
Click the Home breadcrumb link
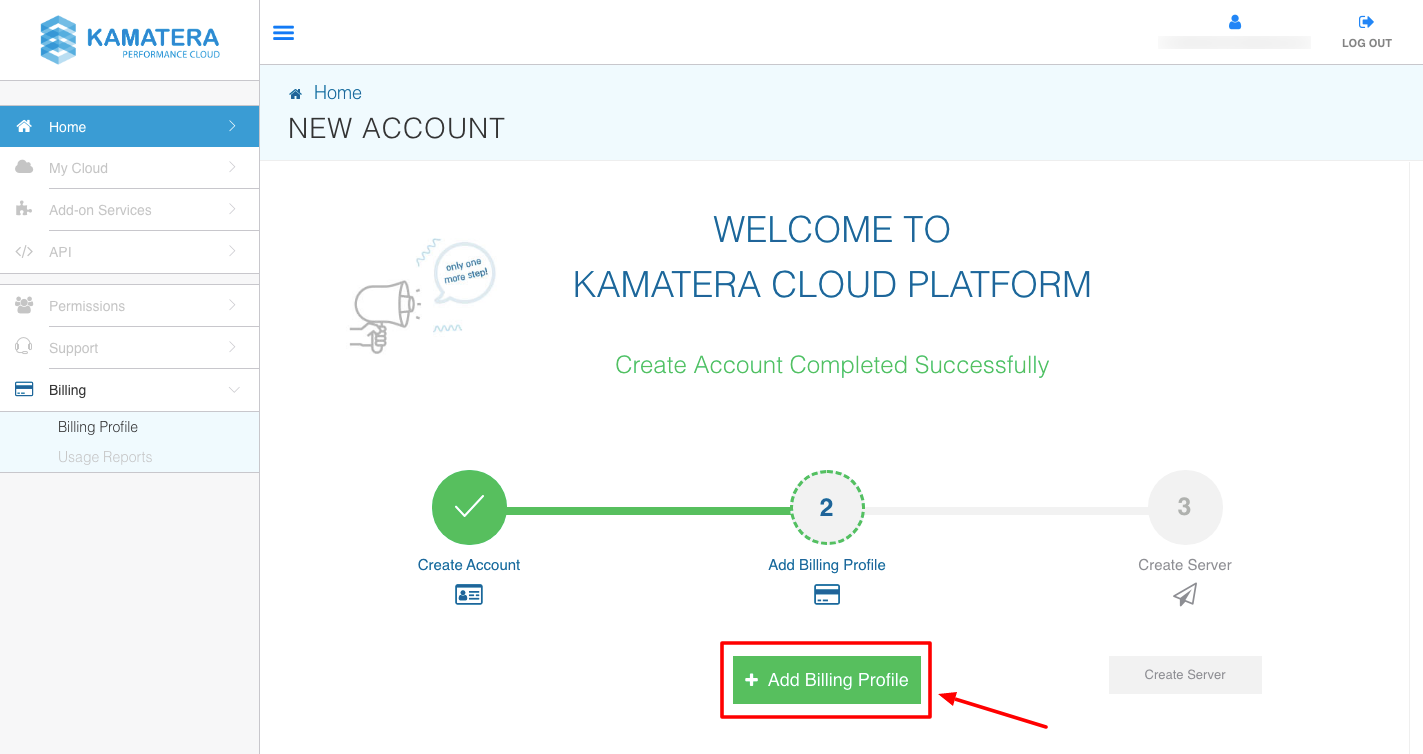coord(338,93)
